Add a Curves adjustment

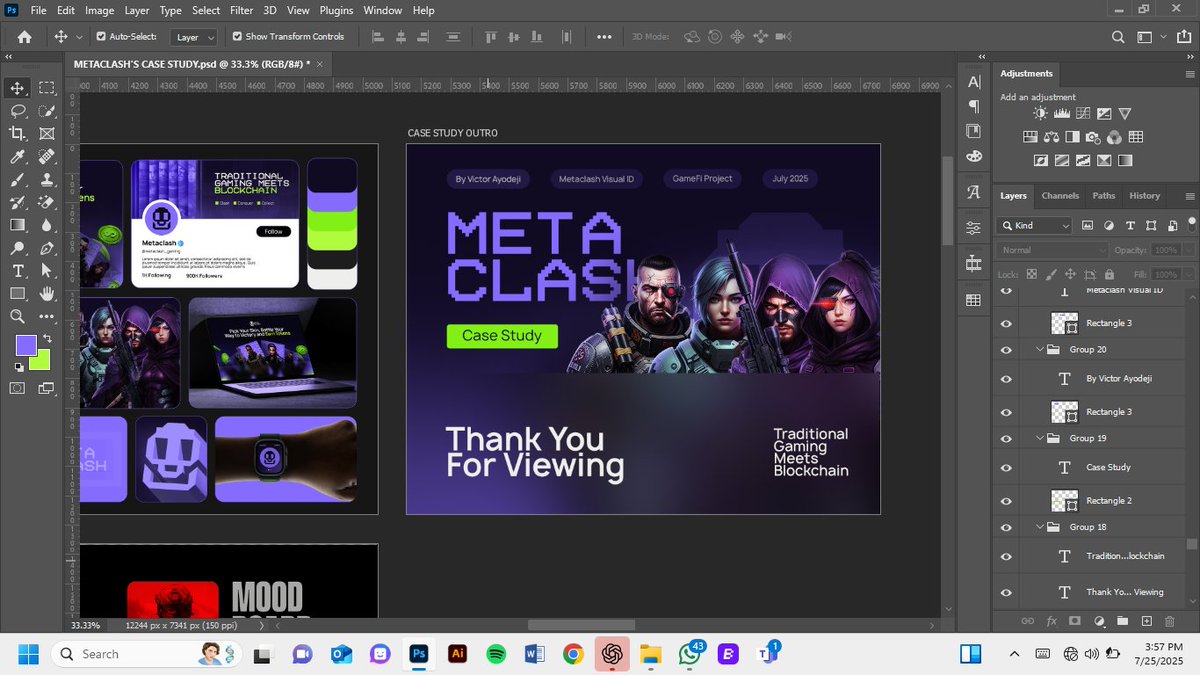pos(1082,114)
